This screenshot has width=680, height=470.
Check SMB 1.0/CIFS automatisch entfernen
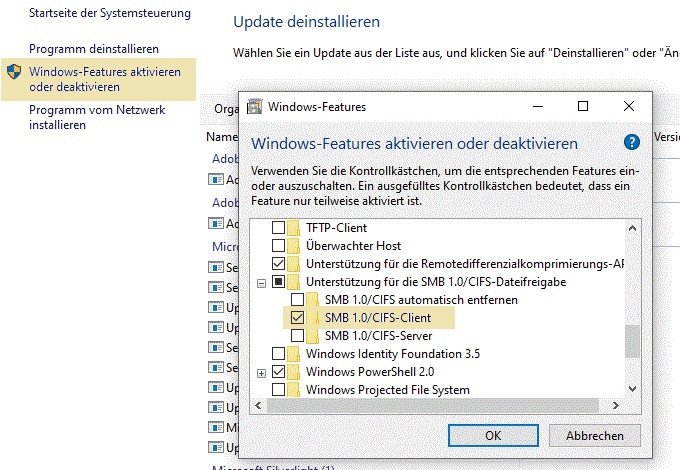[x=297, y=300]
